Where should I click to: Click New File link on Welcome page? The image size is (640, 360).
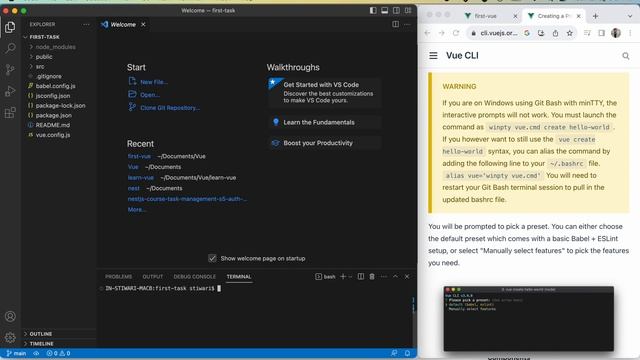[x=153, y=82]
